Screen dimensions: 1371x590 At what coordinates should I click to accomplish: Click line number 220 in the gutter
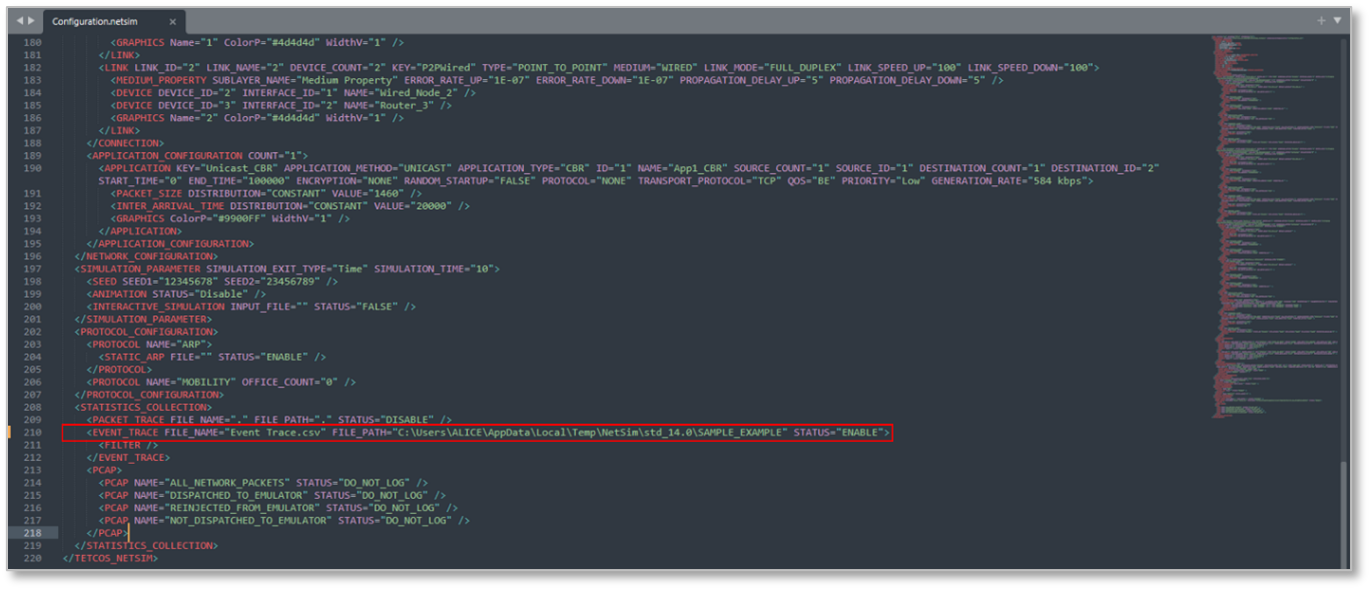click(x=31, y=558)
